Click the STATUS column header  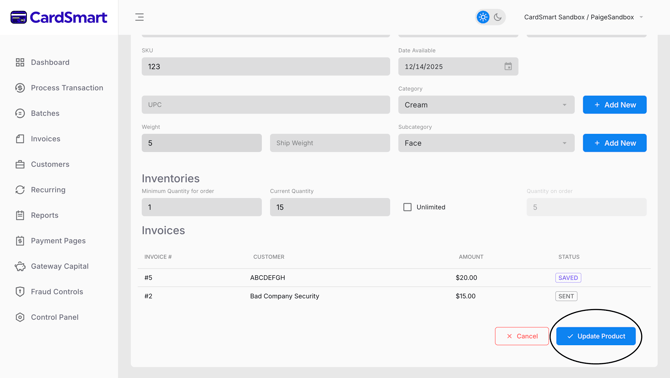click(569, 257)
